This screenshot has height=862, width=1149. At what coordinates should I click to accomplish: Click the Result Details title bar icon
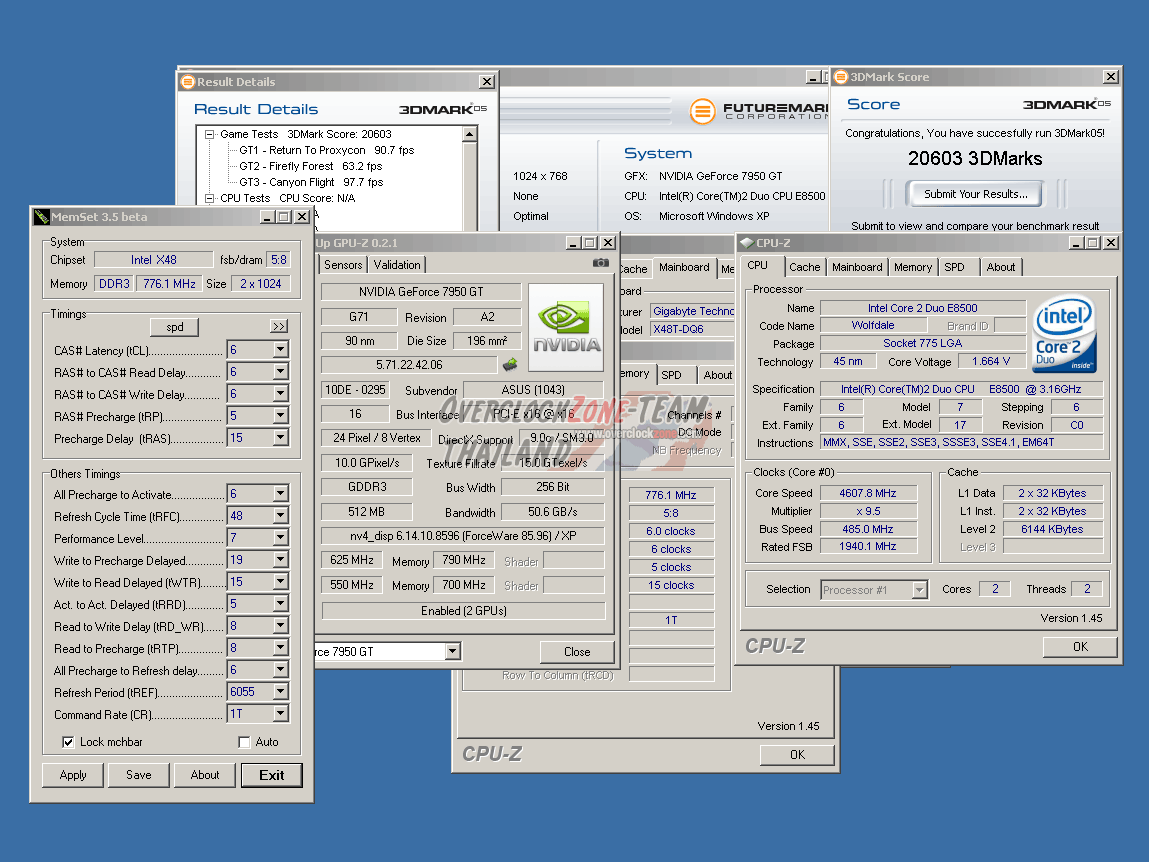188,81
